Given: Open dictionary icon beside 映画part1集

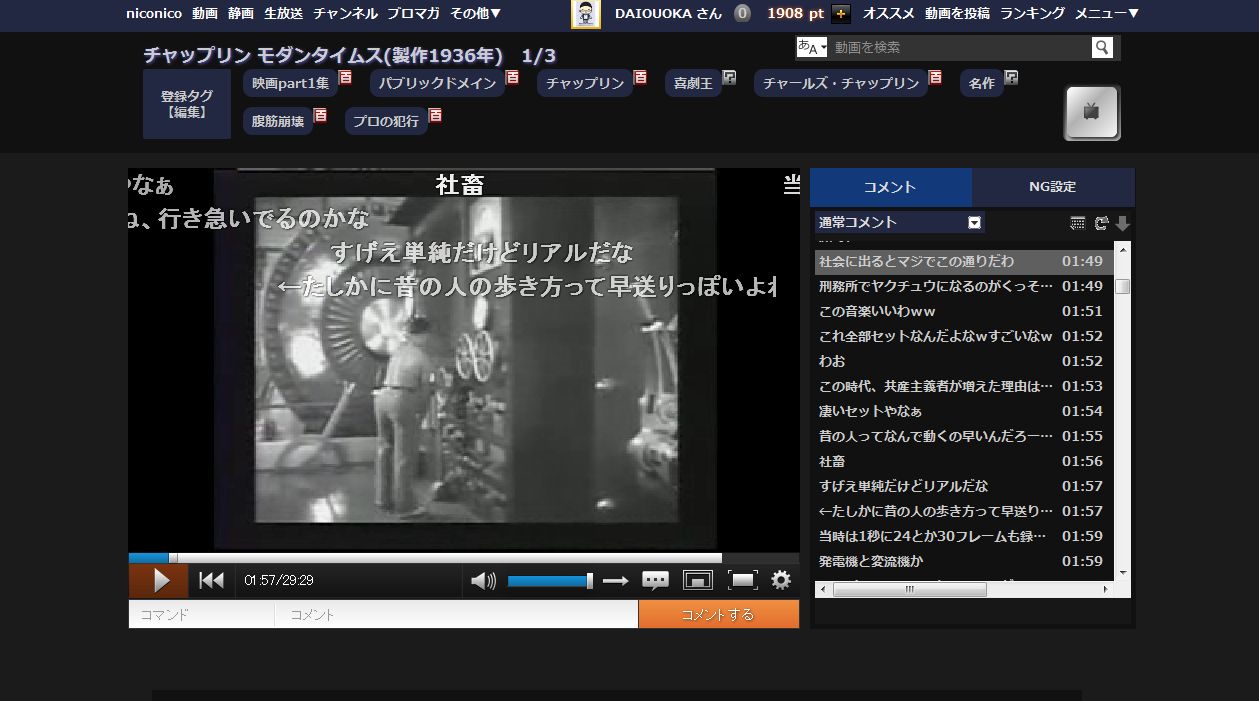Looking at the screenshot, I should 345,77.
